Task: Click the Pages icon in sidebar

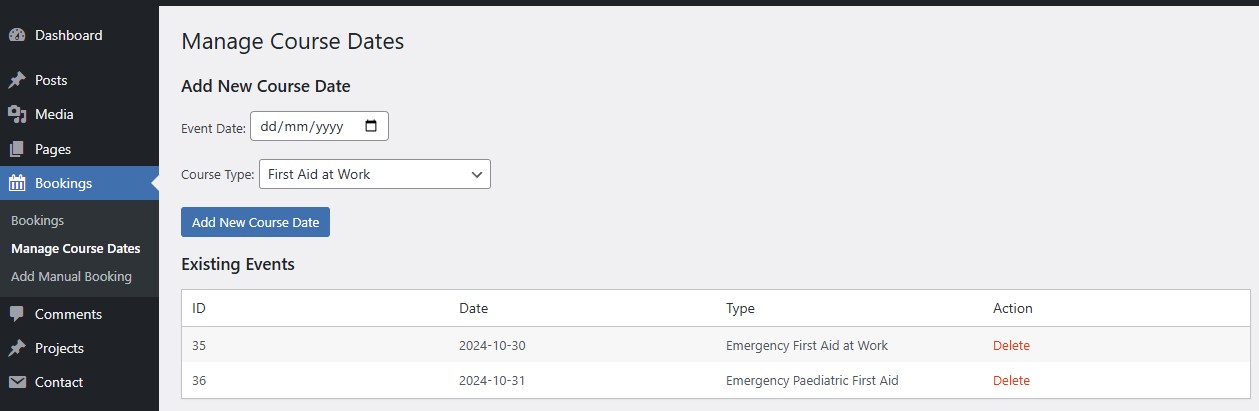Action: 17,149
